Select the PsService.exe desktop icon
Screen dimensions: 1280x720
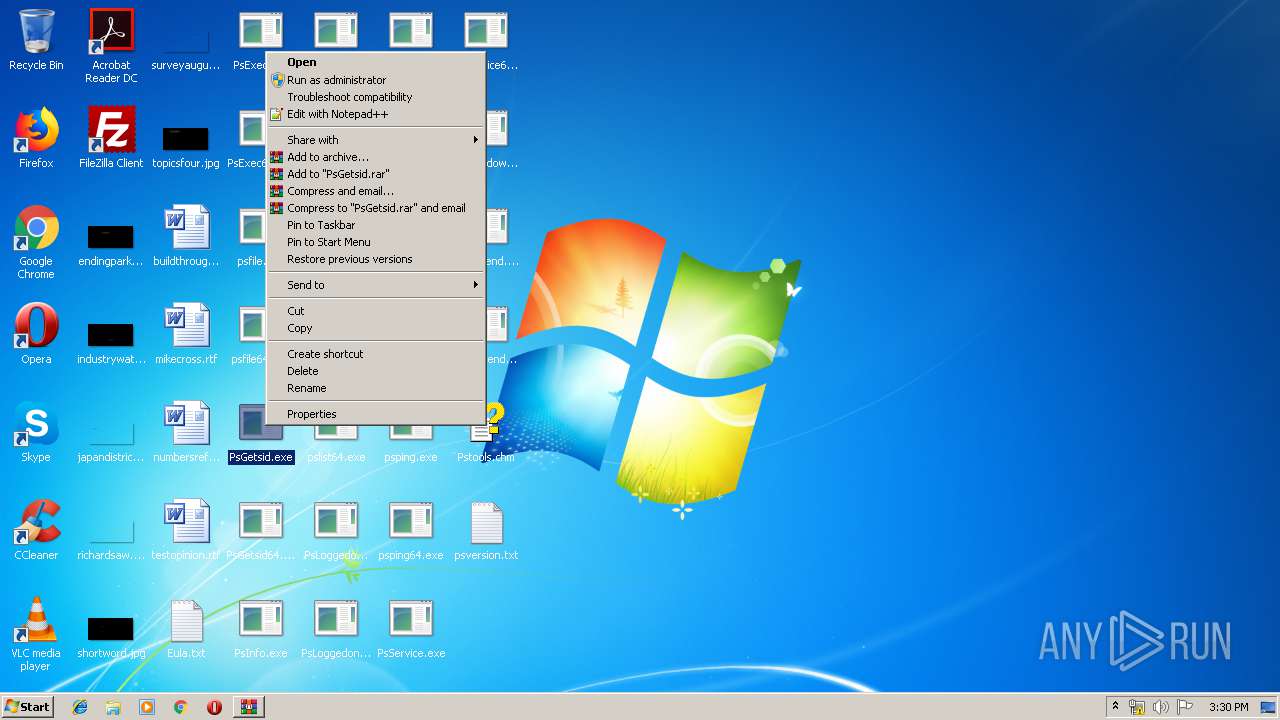411,628
